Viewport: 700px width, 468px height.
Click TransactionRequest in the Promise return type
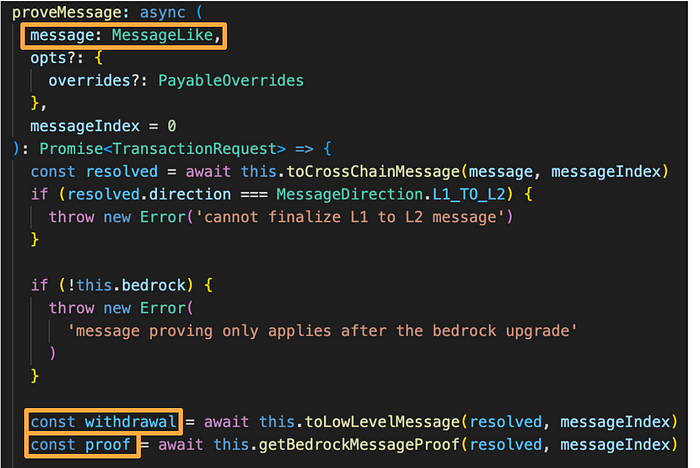tap(194, 149)
